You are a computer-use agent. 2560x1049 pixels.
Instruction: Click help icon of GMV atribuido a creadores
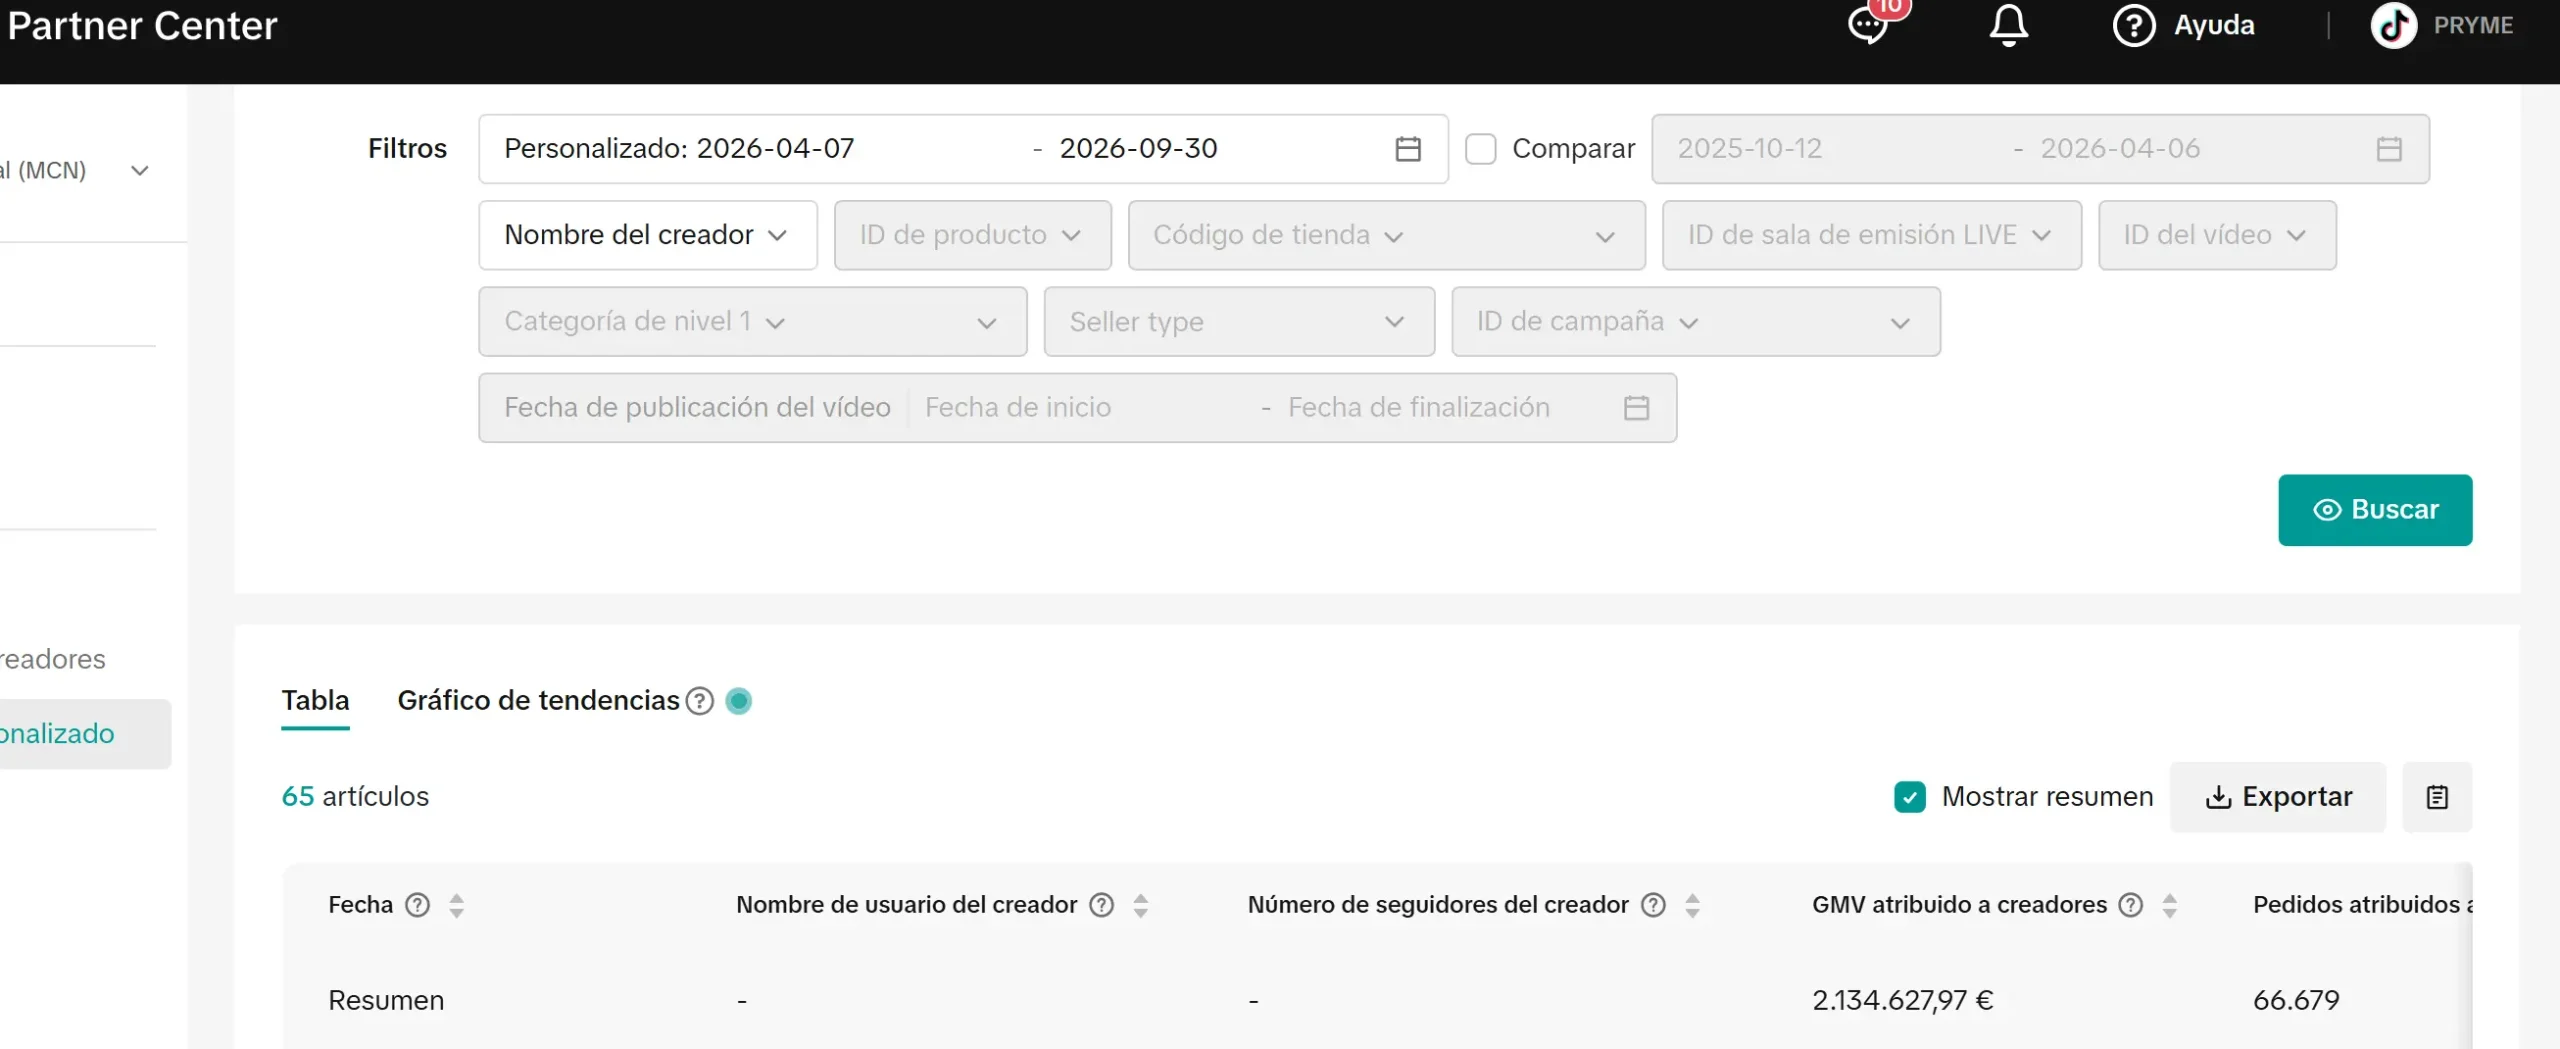coord(2131,905)
